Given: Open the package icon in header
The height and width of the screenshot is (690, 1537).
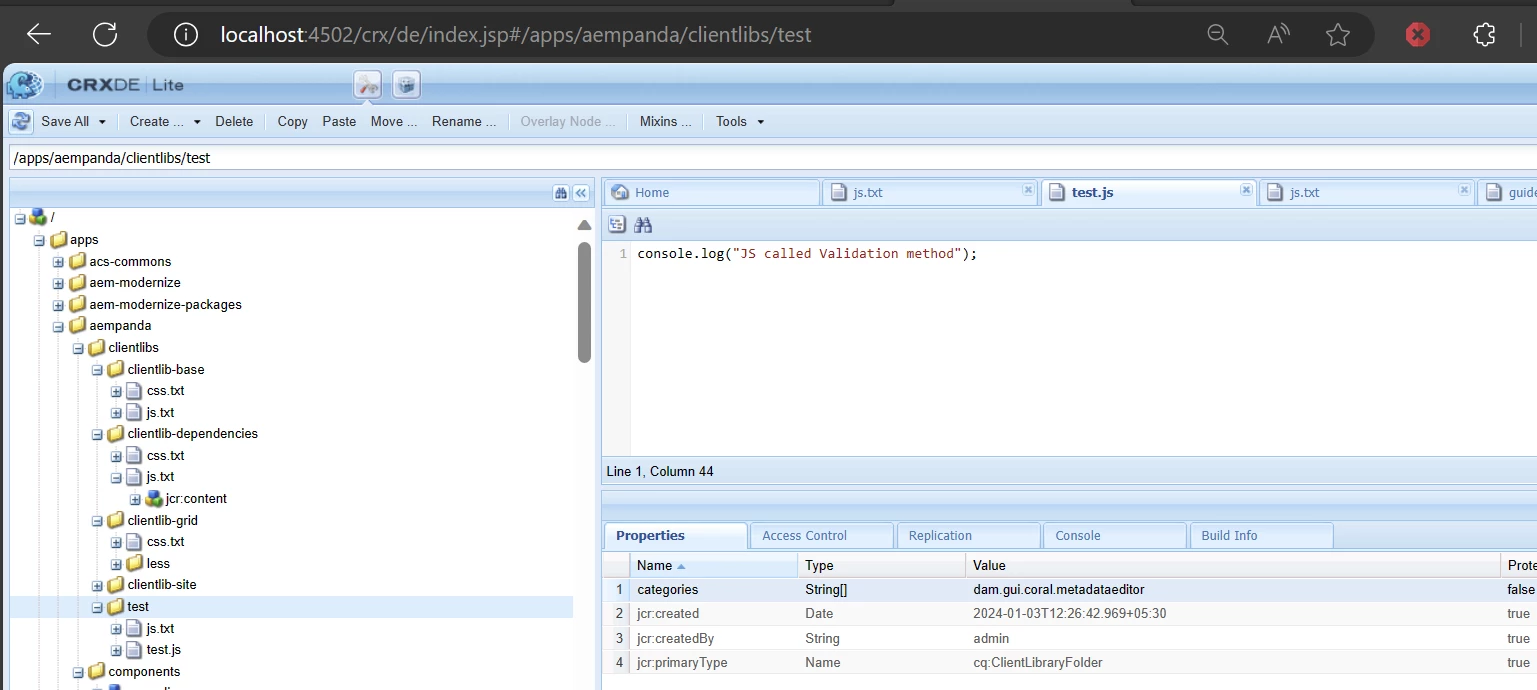Looking at the screenshot, I should pyautogui.click(x=406, y=85).
